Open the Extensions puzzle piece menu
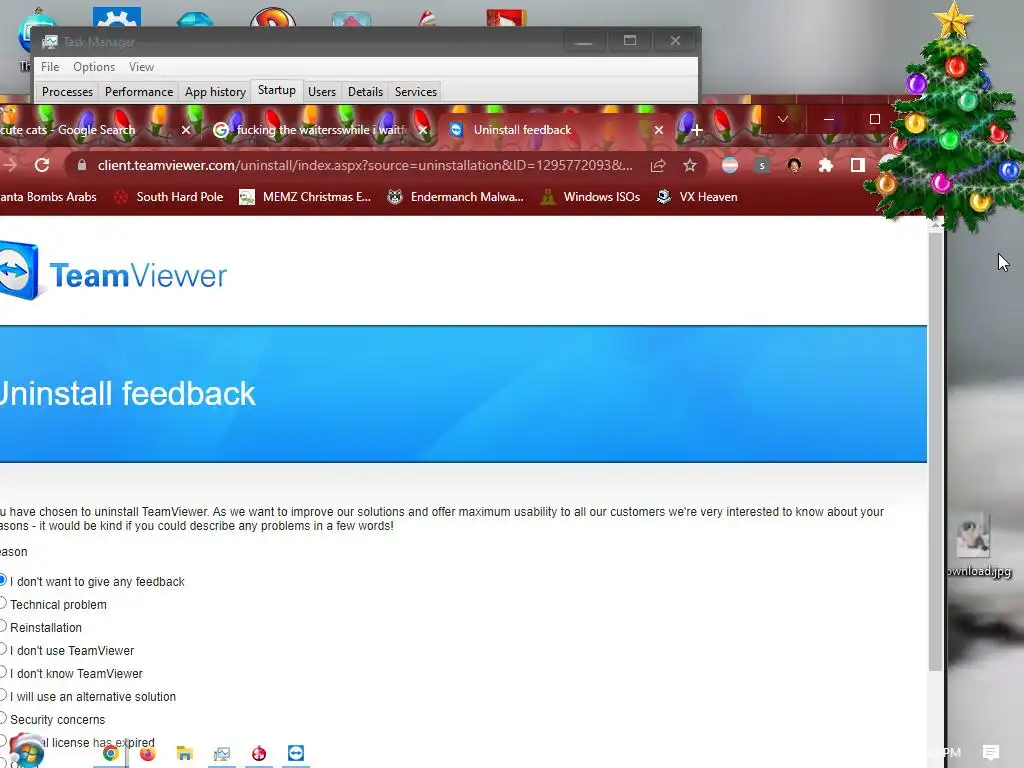This screenshot has height=768, width=1024. 825,165
